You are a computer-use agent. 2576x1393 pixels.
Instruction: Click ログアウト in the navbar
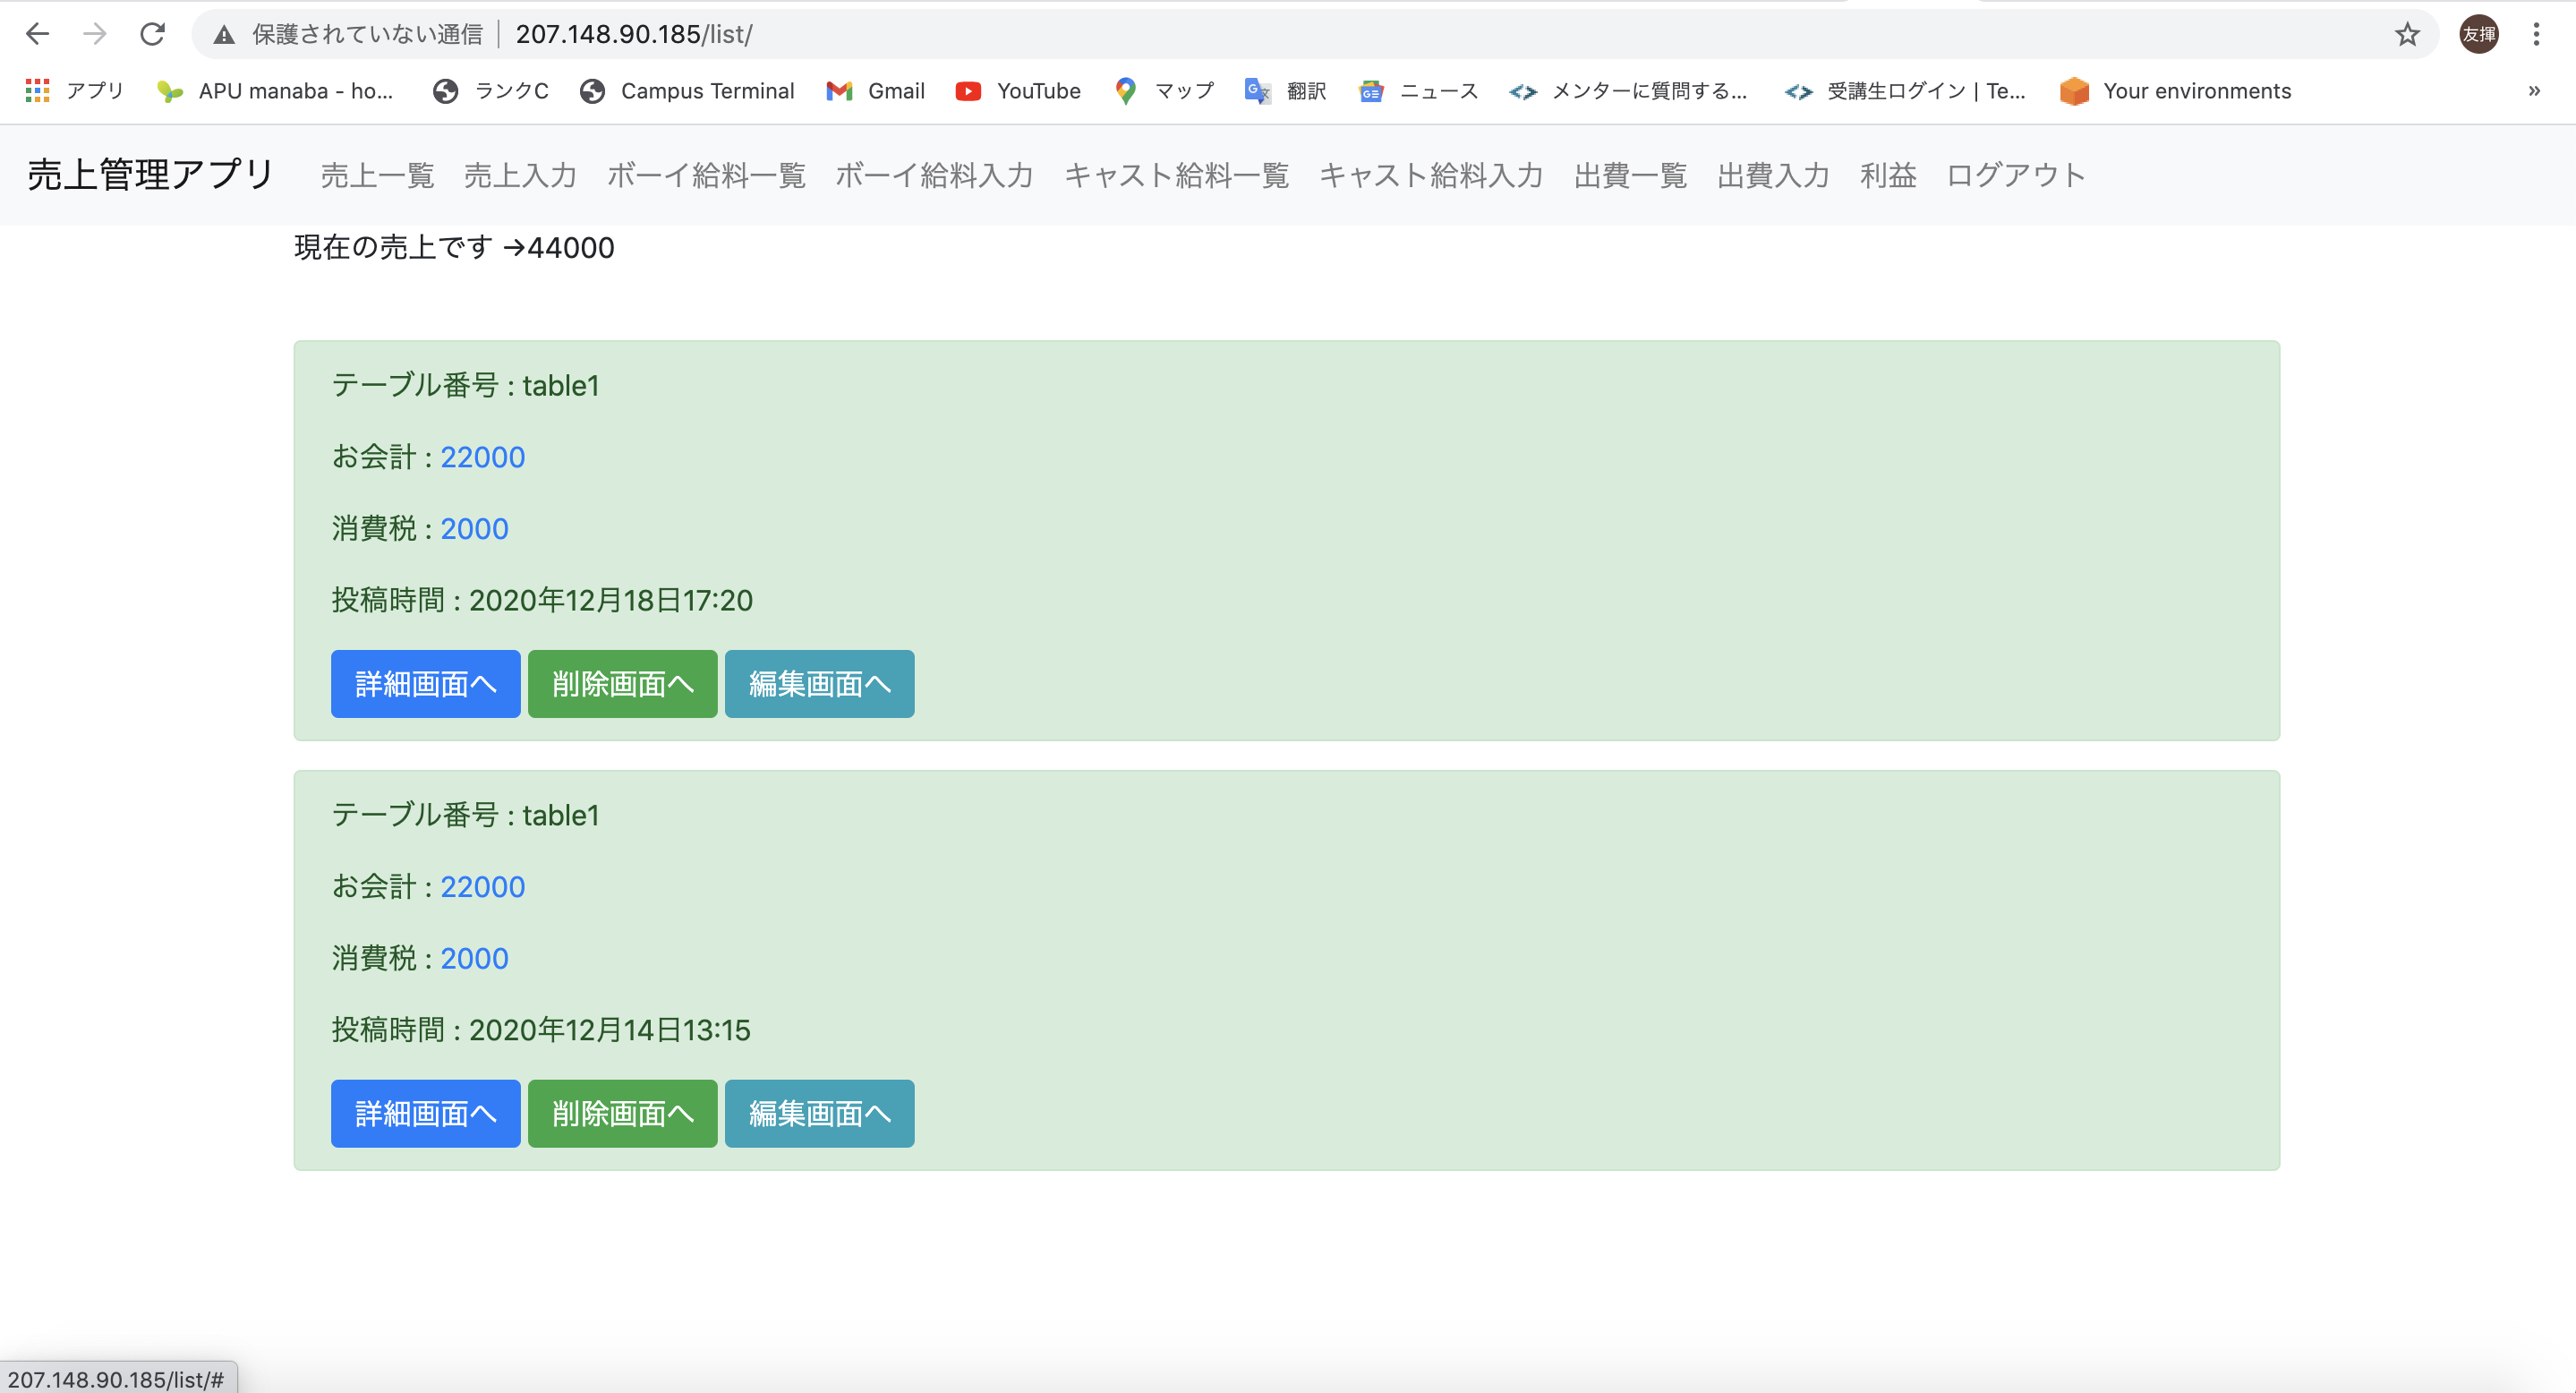coord(2015,176)
